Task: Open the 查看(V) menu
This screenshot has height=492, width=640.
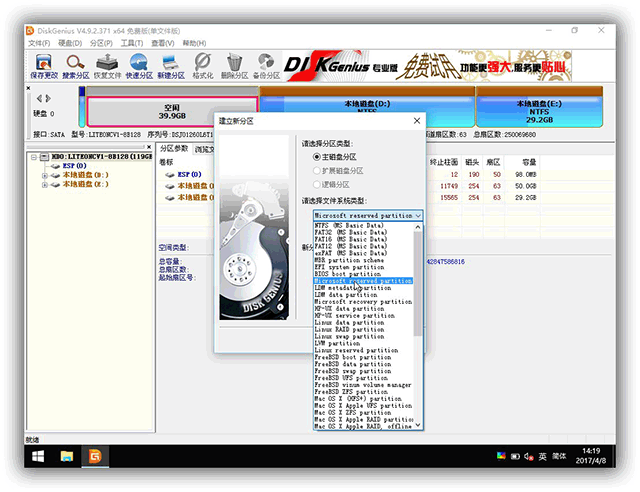Action: click(x=163, y=43)
